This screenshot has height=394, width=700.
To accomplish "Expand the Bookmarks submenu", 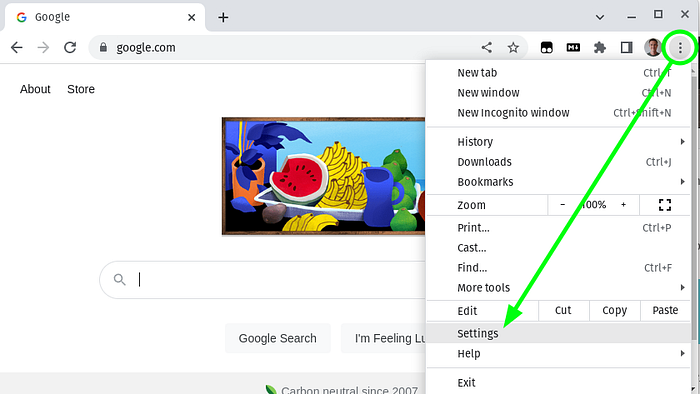I will click(558, 182).
